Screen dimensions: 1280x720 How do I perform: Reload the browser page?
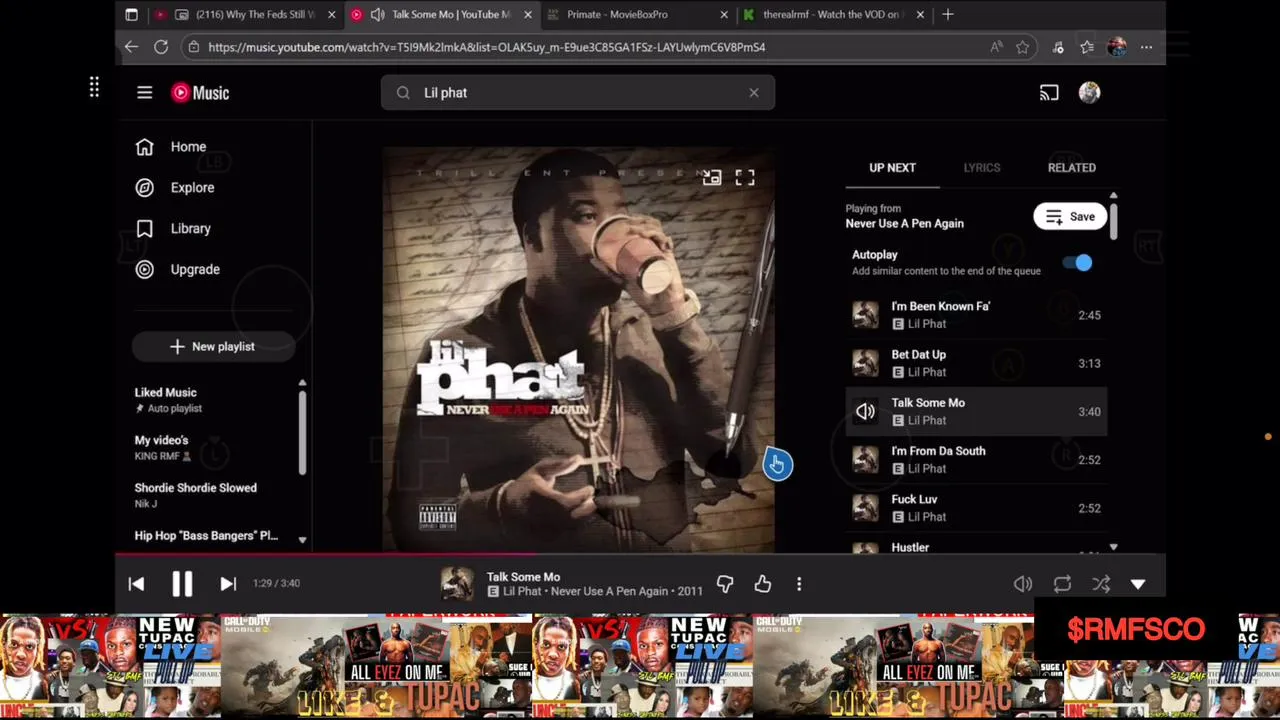(x=161, y=47)
